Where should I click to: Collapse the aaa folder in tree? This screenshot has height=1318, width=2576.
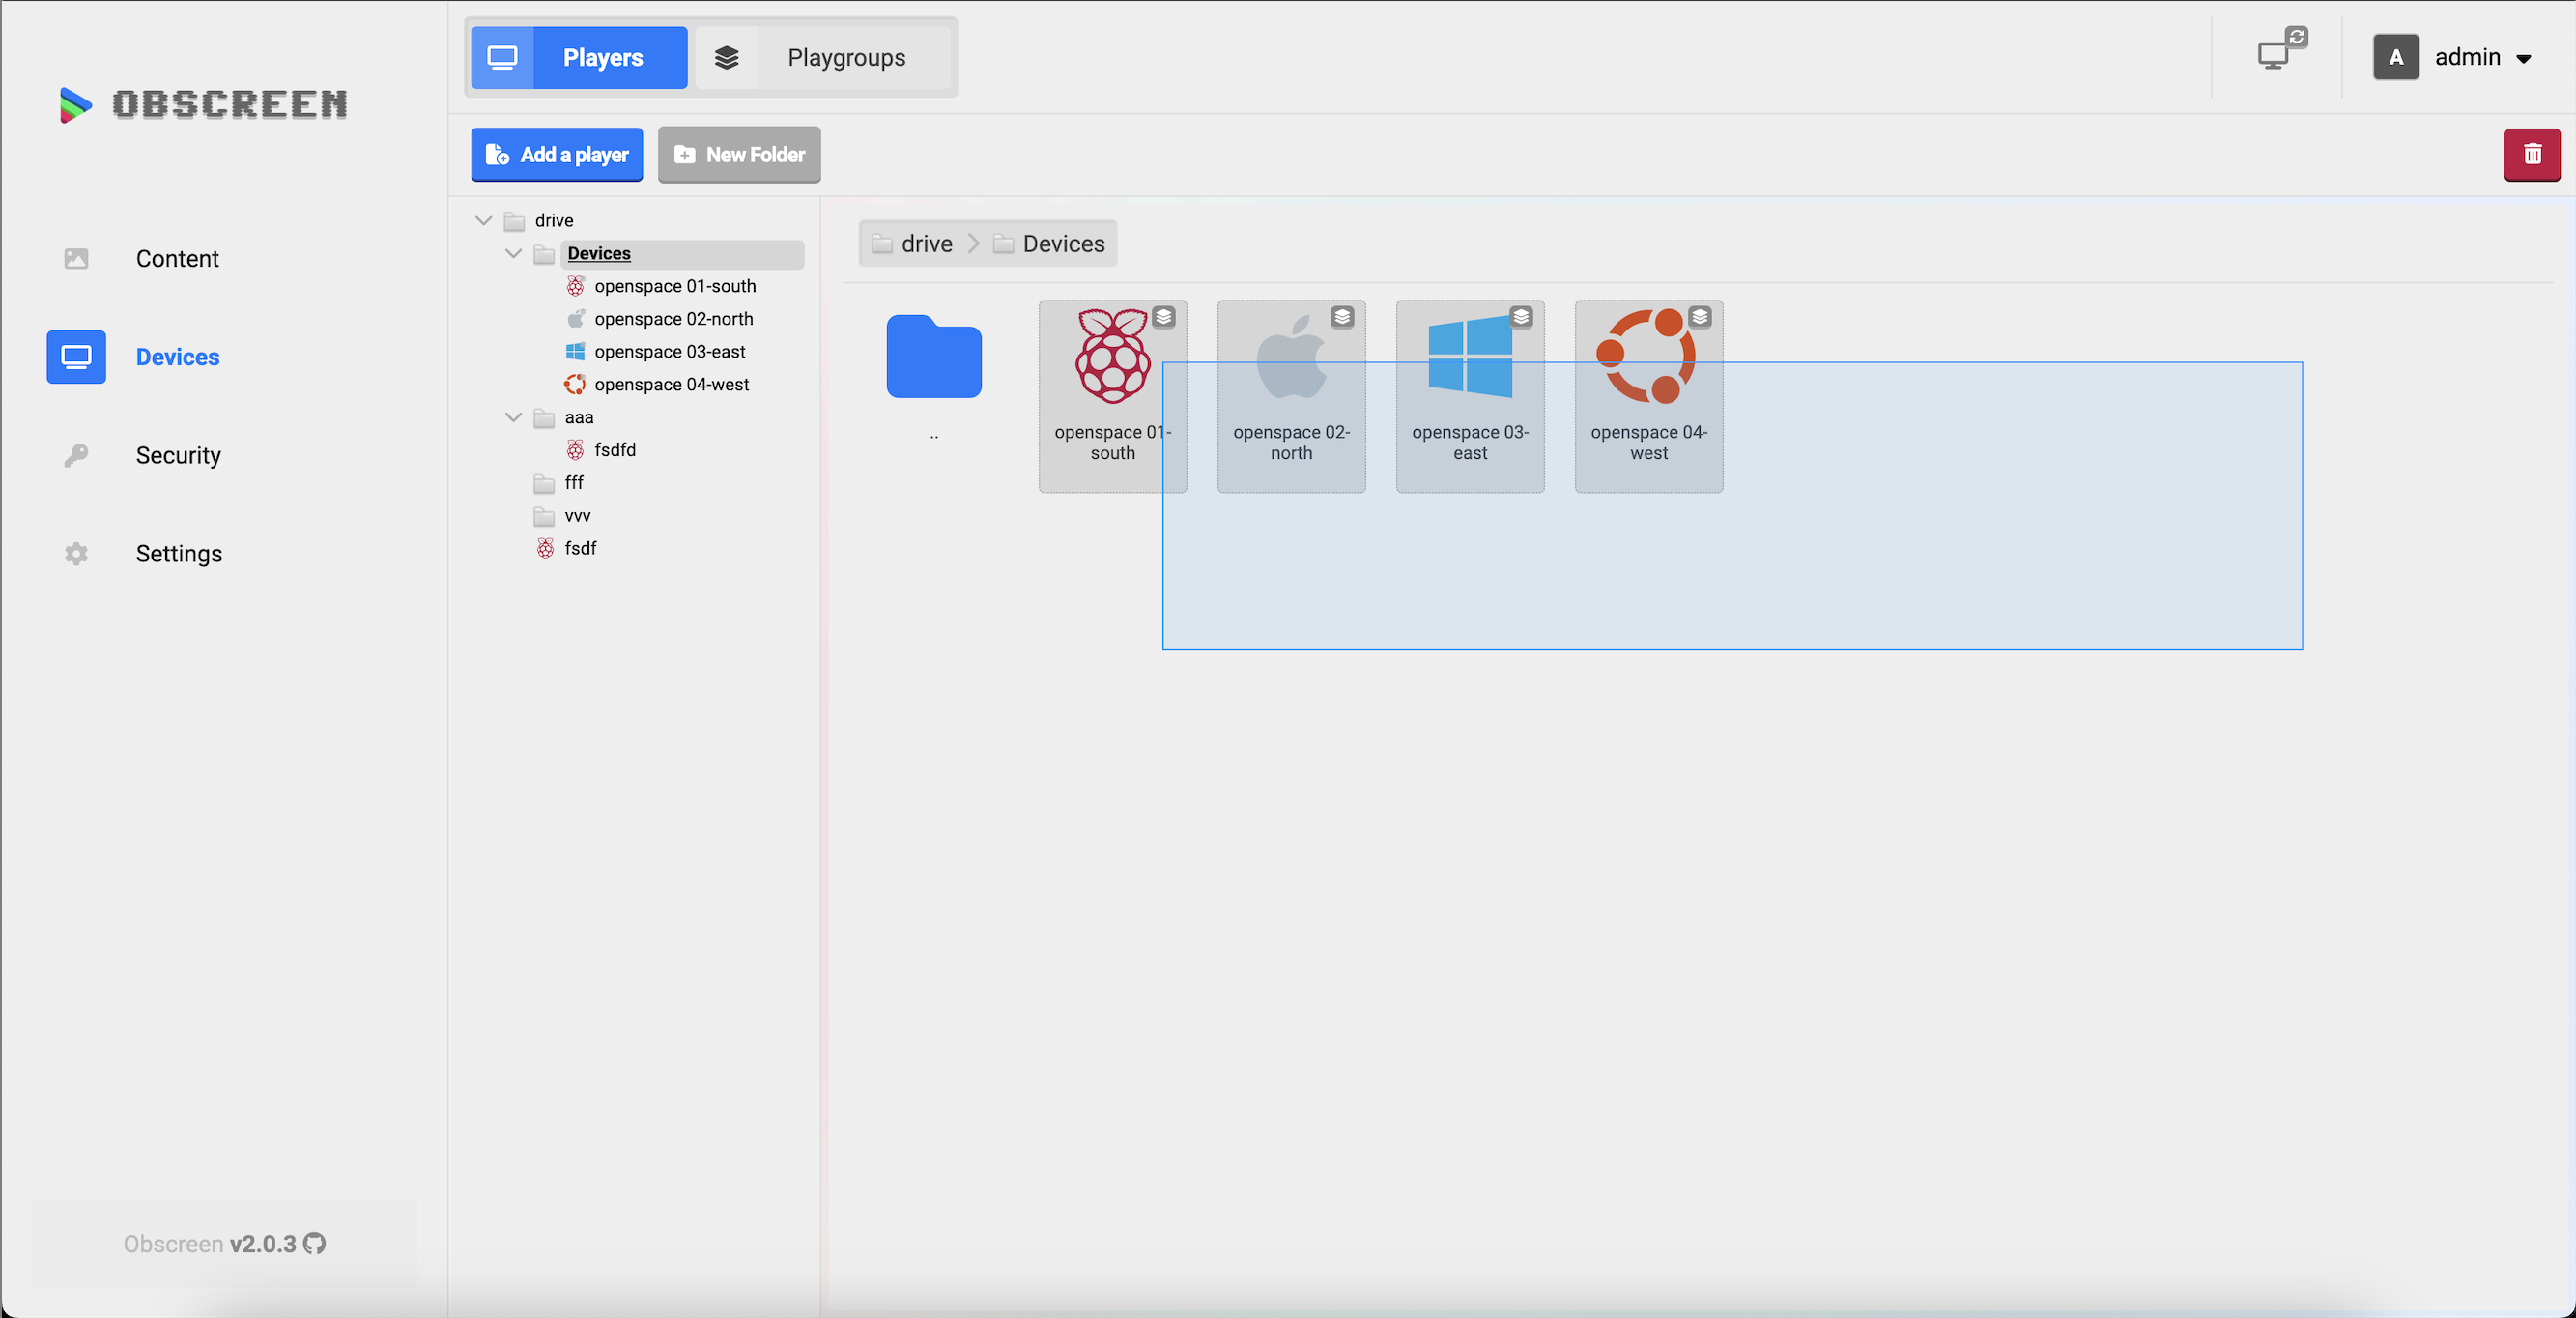514,417
